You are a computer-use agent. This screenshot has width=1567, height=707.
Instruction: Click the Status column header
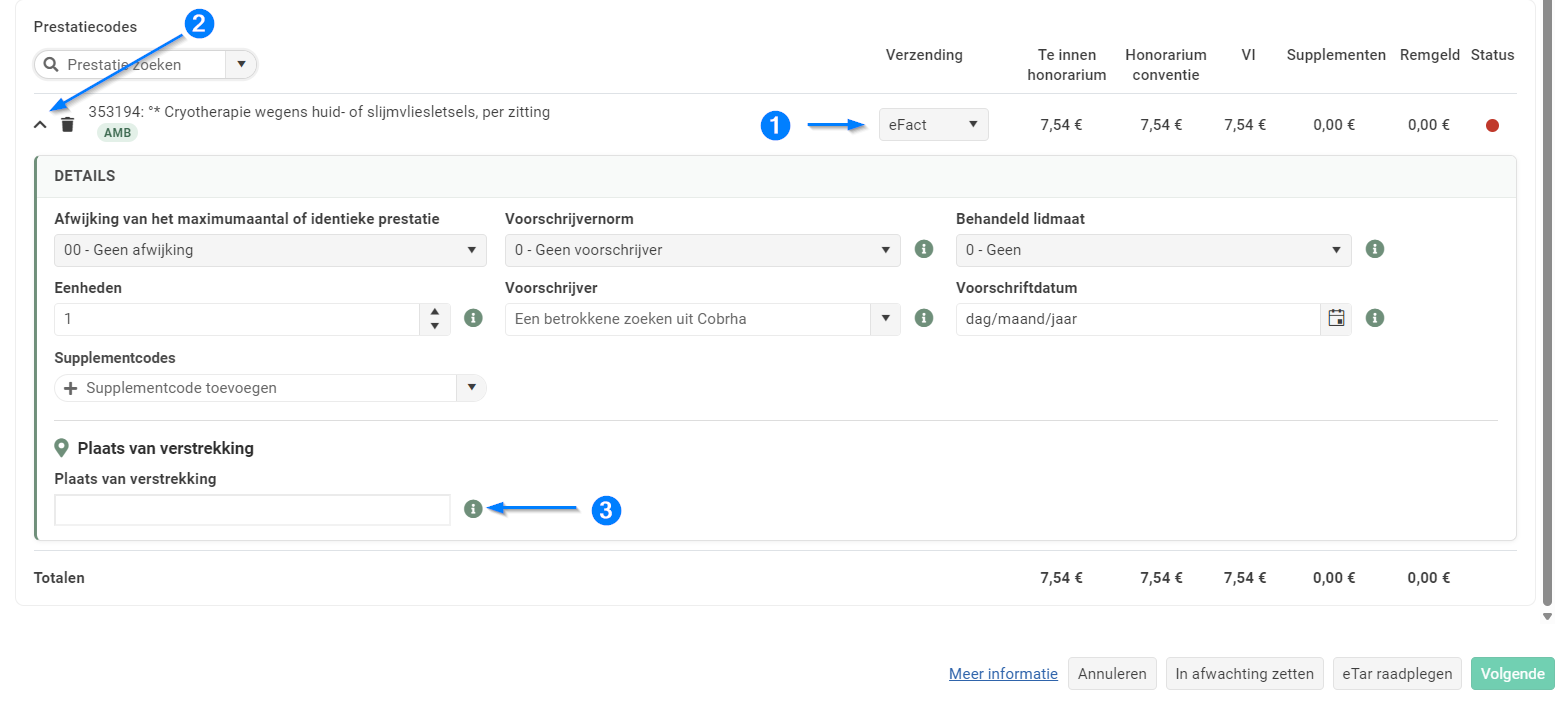pyautogui.click(x=1492, y=55)
